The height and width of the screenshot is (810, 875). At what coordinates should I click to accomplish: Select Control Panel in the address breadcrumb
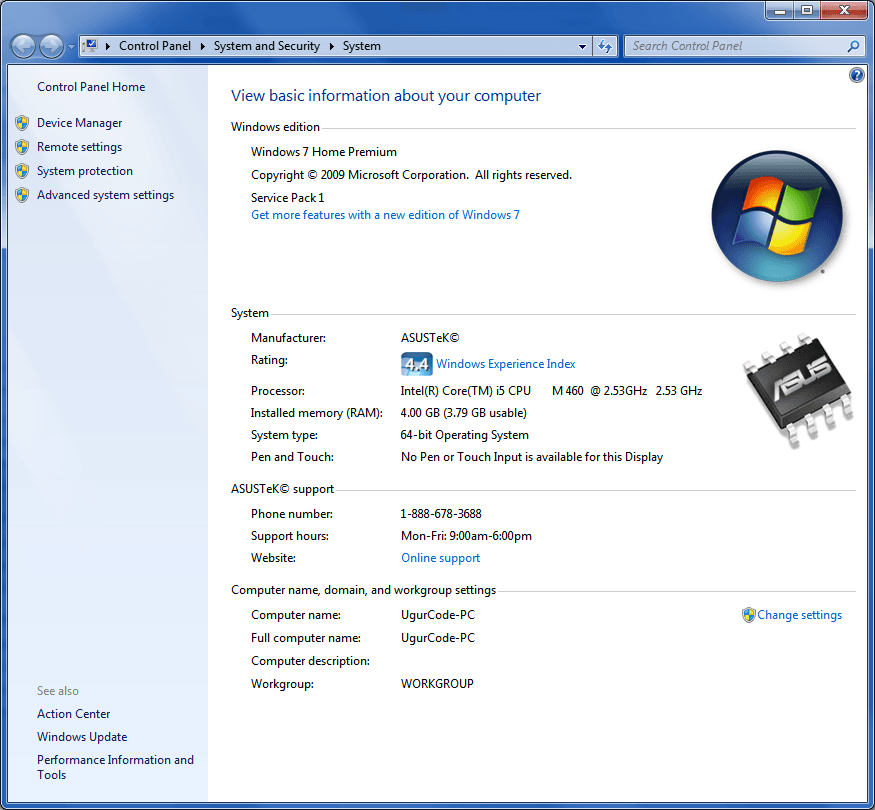[155, 46]
